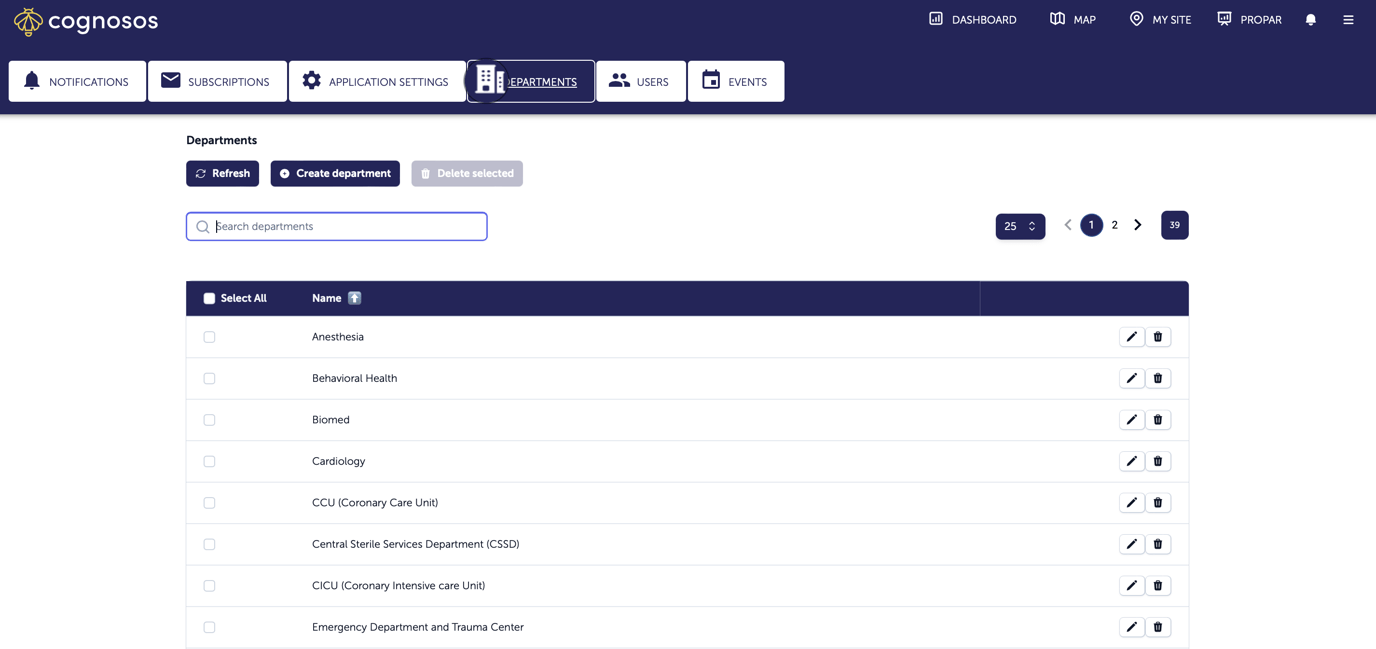Edit the Cardiology department
The width and height of the screenshot is (1376, 649).
pos(1132,462)
